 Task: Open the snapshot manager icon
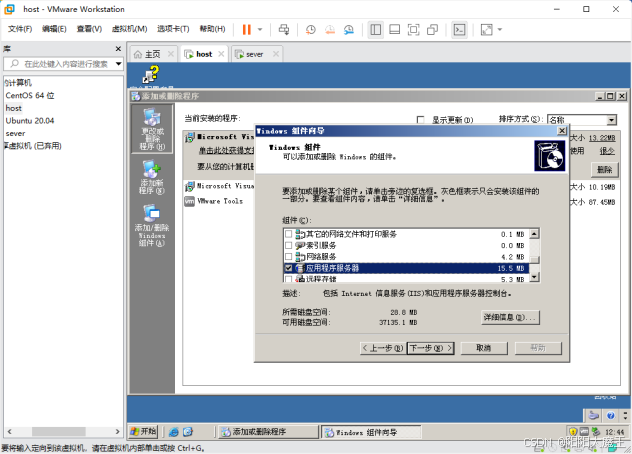tap(349, 29)
